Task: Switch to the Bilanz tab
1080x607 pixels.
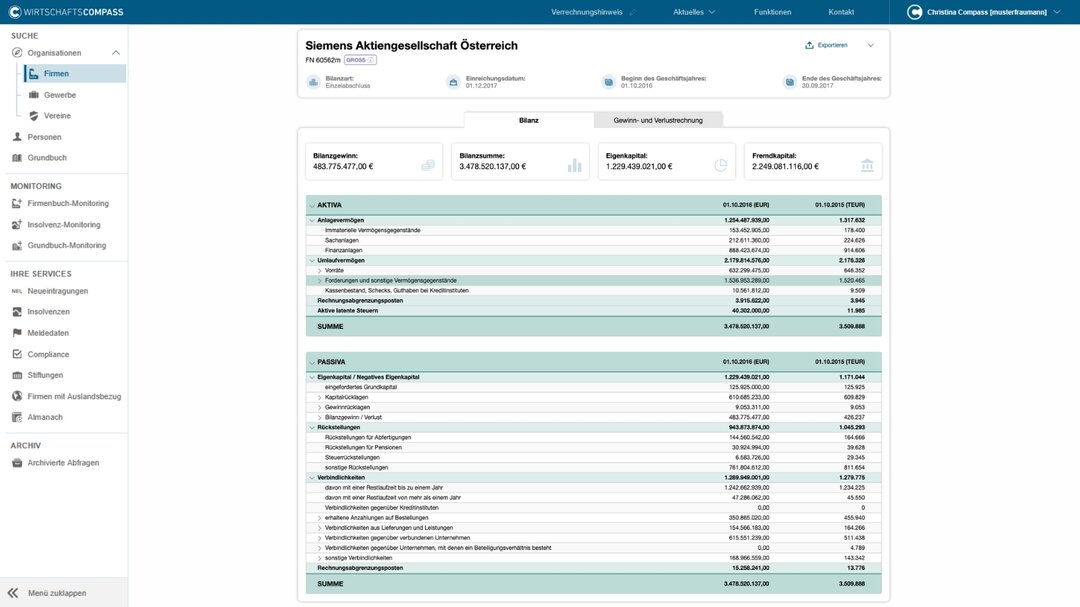Action: tap(529, 120)
